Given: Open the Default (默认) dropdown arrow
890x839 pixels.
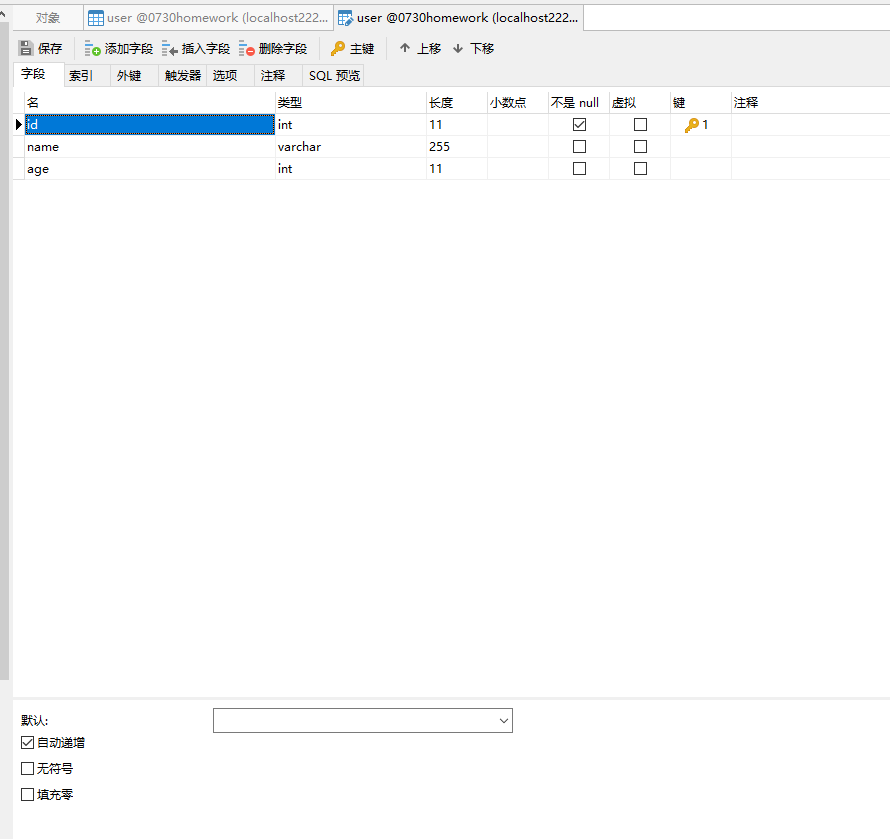Looking at the screenshot, I should tap(503, 721).
